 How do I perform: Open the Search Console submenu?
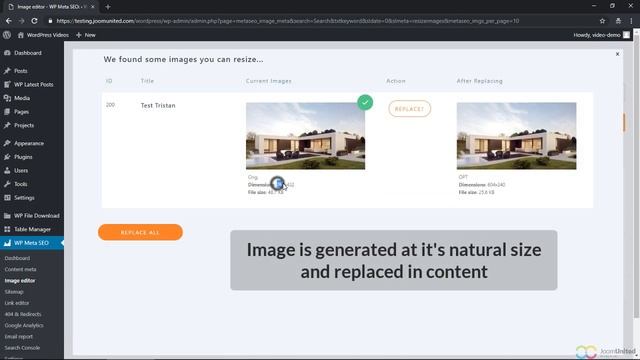[22, 348]
